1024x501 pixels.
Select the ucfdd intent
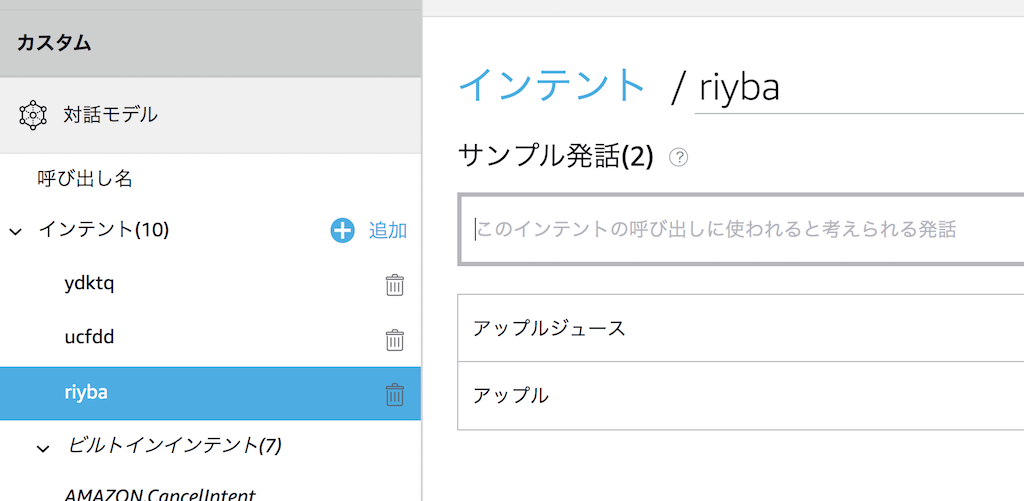89,338
